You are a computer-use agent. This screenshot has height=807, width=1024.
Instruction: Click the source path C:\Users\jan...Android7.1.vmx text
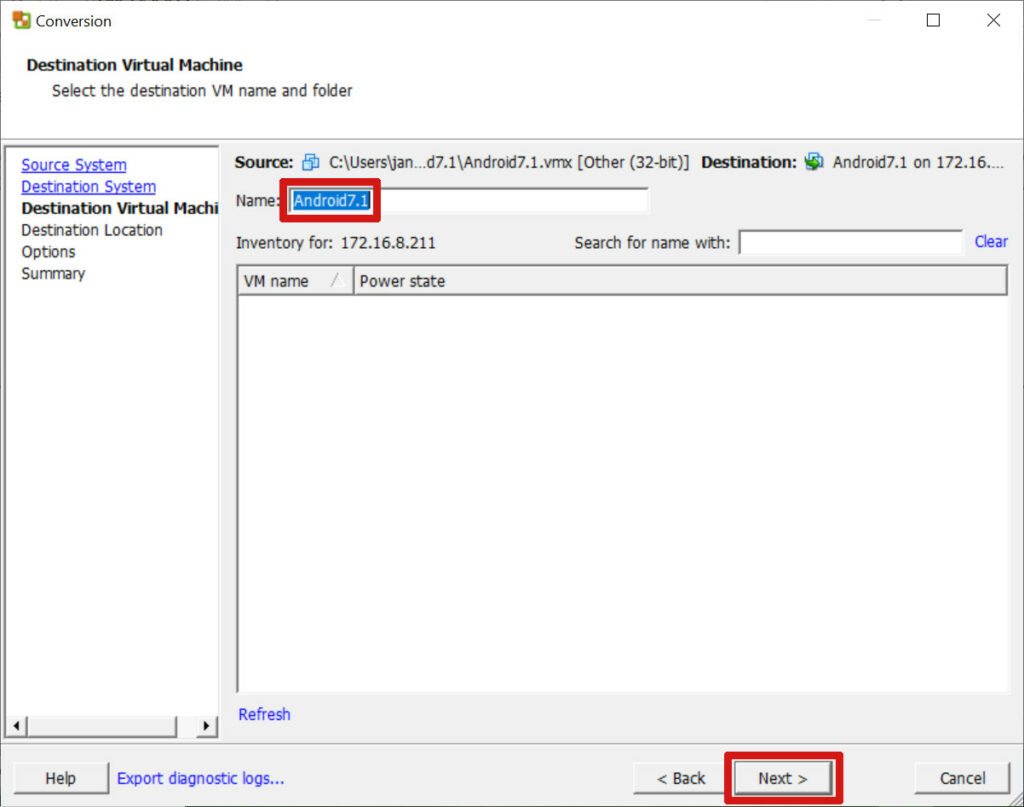pos(509,162)
